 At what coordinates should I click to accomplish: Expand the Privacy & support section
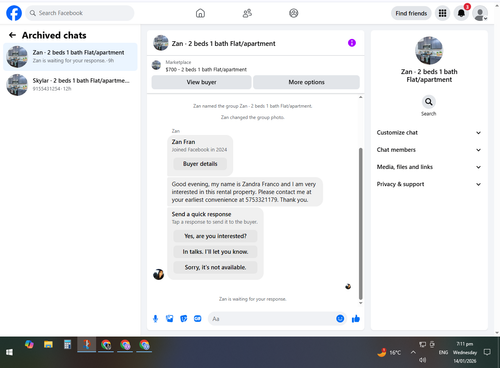tap(429, 184)
